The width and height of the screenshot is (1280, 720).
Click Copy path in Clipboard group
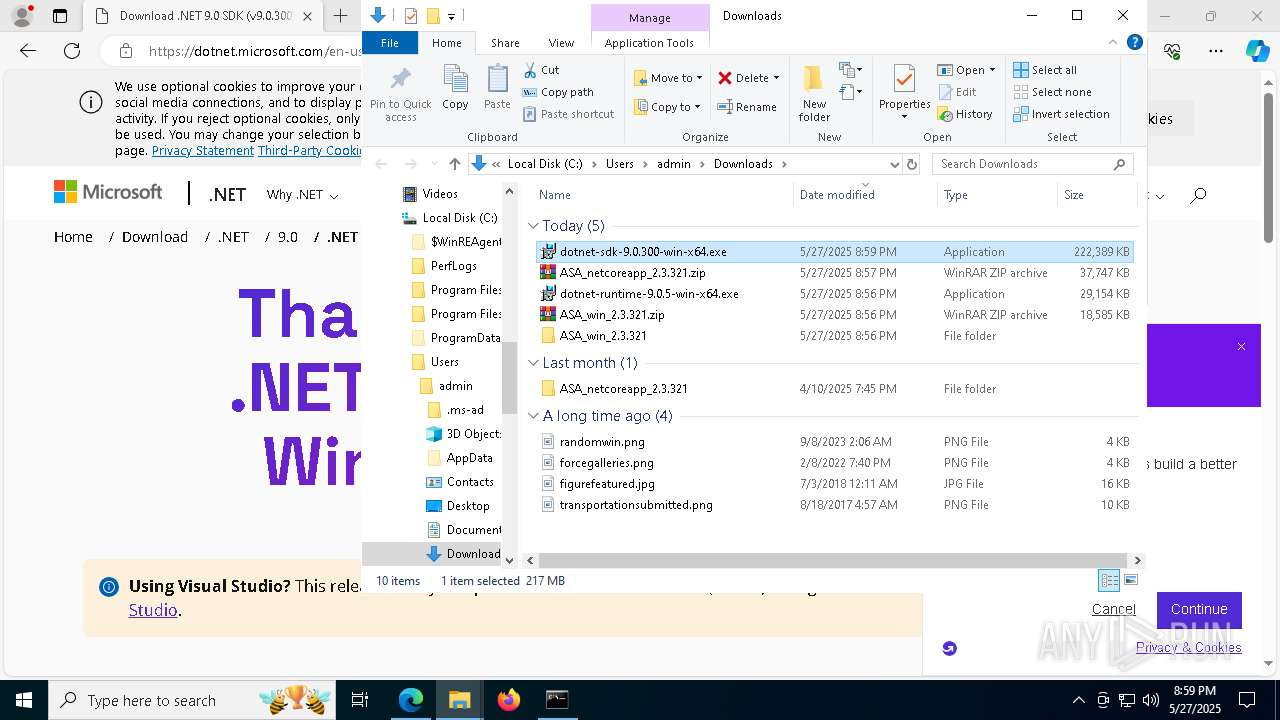558,92
